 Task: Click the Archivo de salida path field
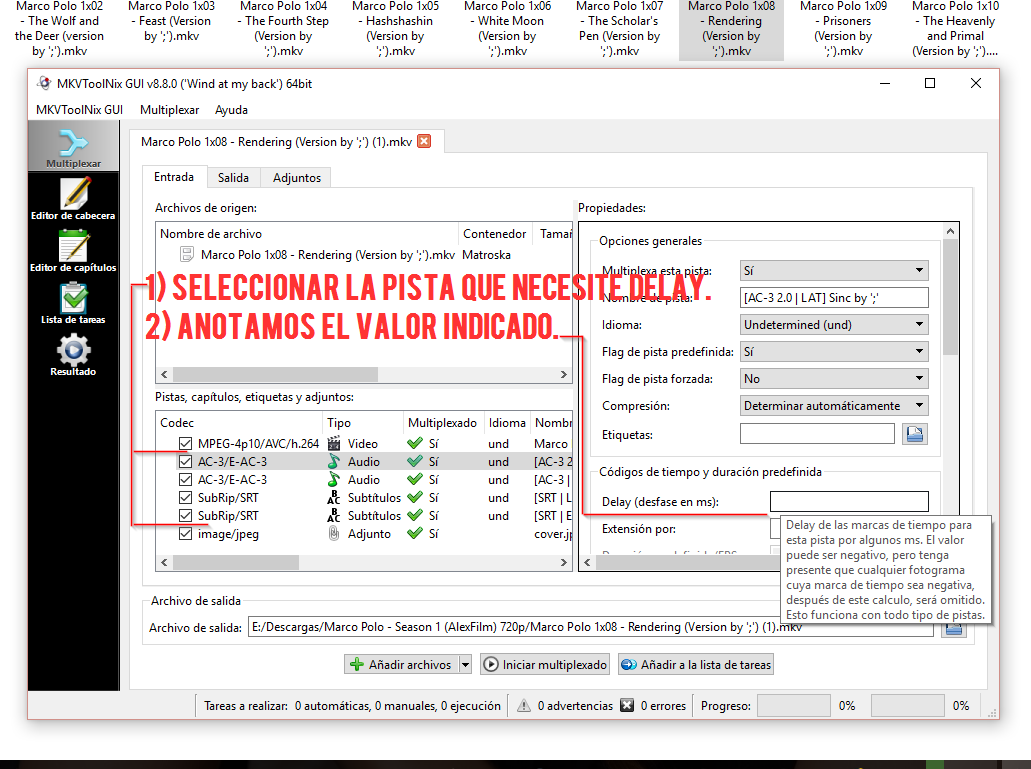[x=590, y=627]
